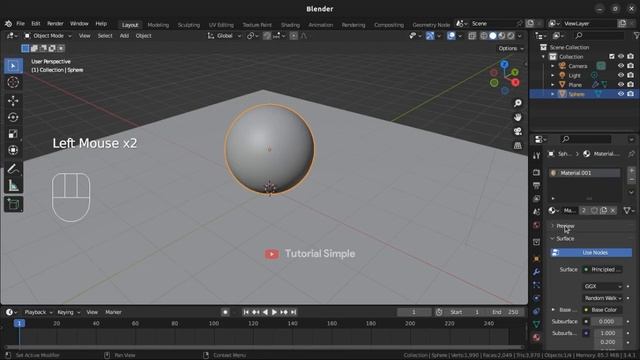640x360 pixels.
Task: Click the Blender logo menu icon
Action: (x=8, y=24)
